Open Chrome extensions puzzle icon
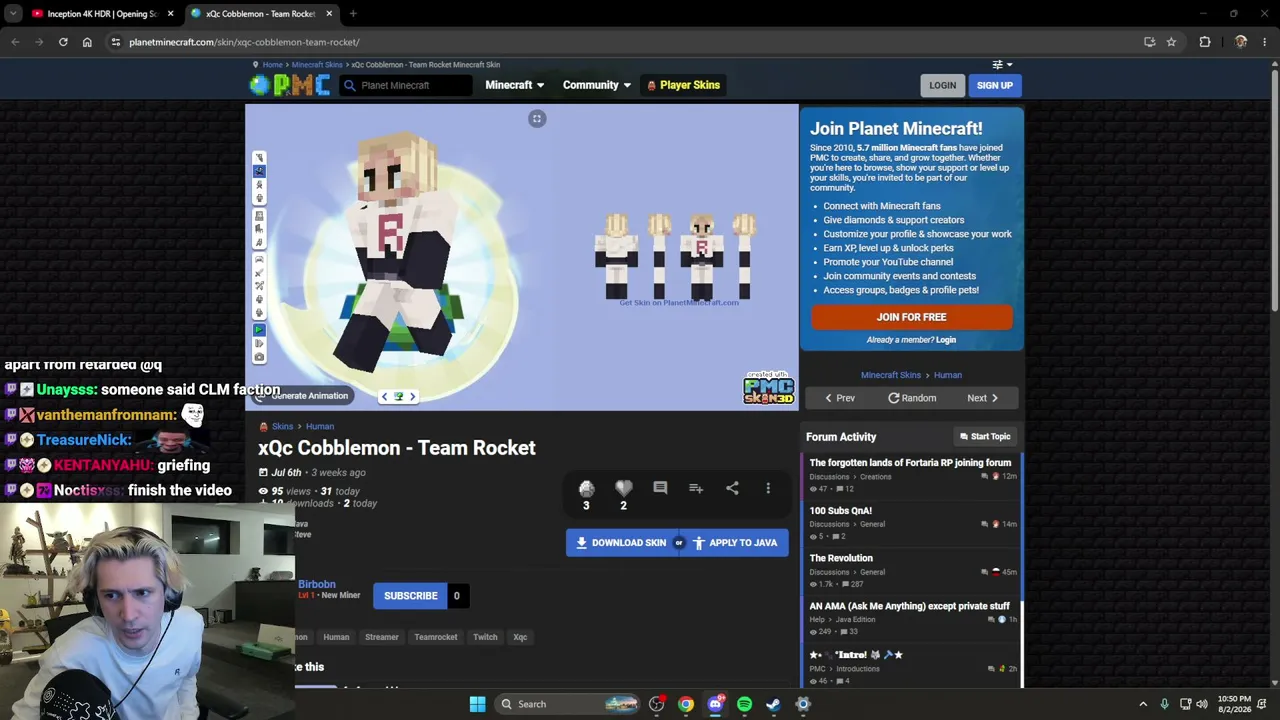The image size is (1280, 720). (x=1205, y=42)
